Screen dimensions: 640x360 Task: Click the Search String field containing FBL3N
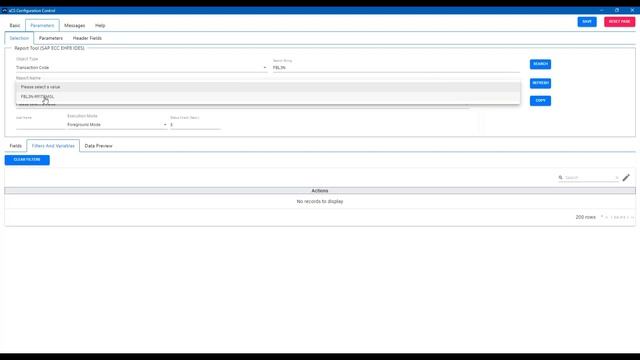click(396, 68)
